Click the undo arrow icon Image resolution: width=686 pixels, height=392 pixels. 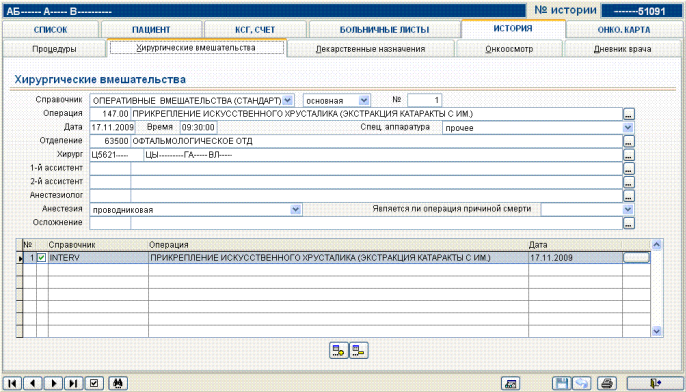point(581,384)
